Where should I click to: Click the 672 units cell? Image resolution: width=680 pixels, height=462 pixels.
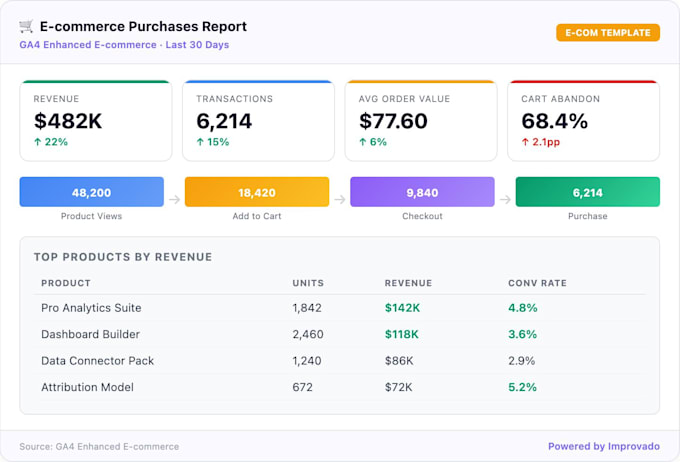coord(303,387)
